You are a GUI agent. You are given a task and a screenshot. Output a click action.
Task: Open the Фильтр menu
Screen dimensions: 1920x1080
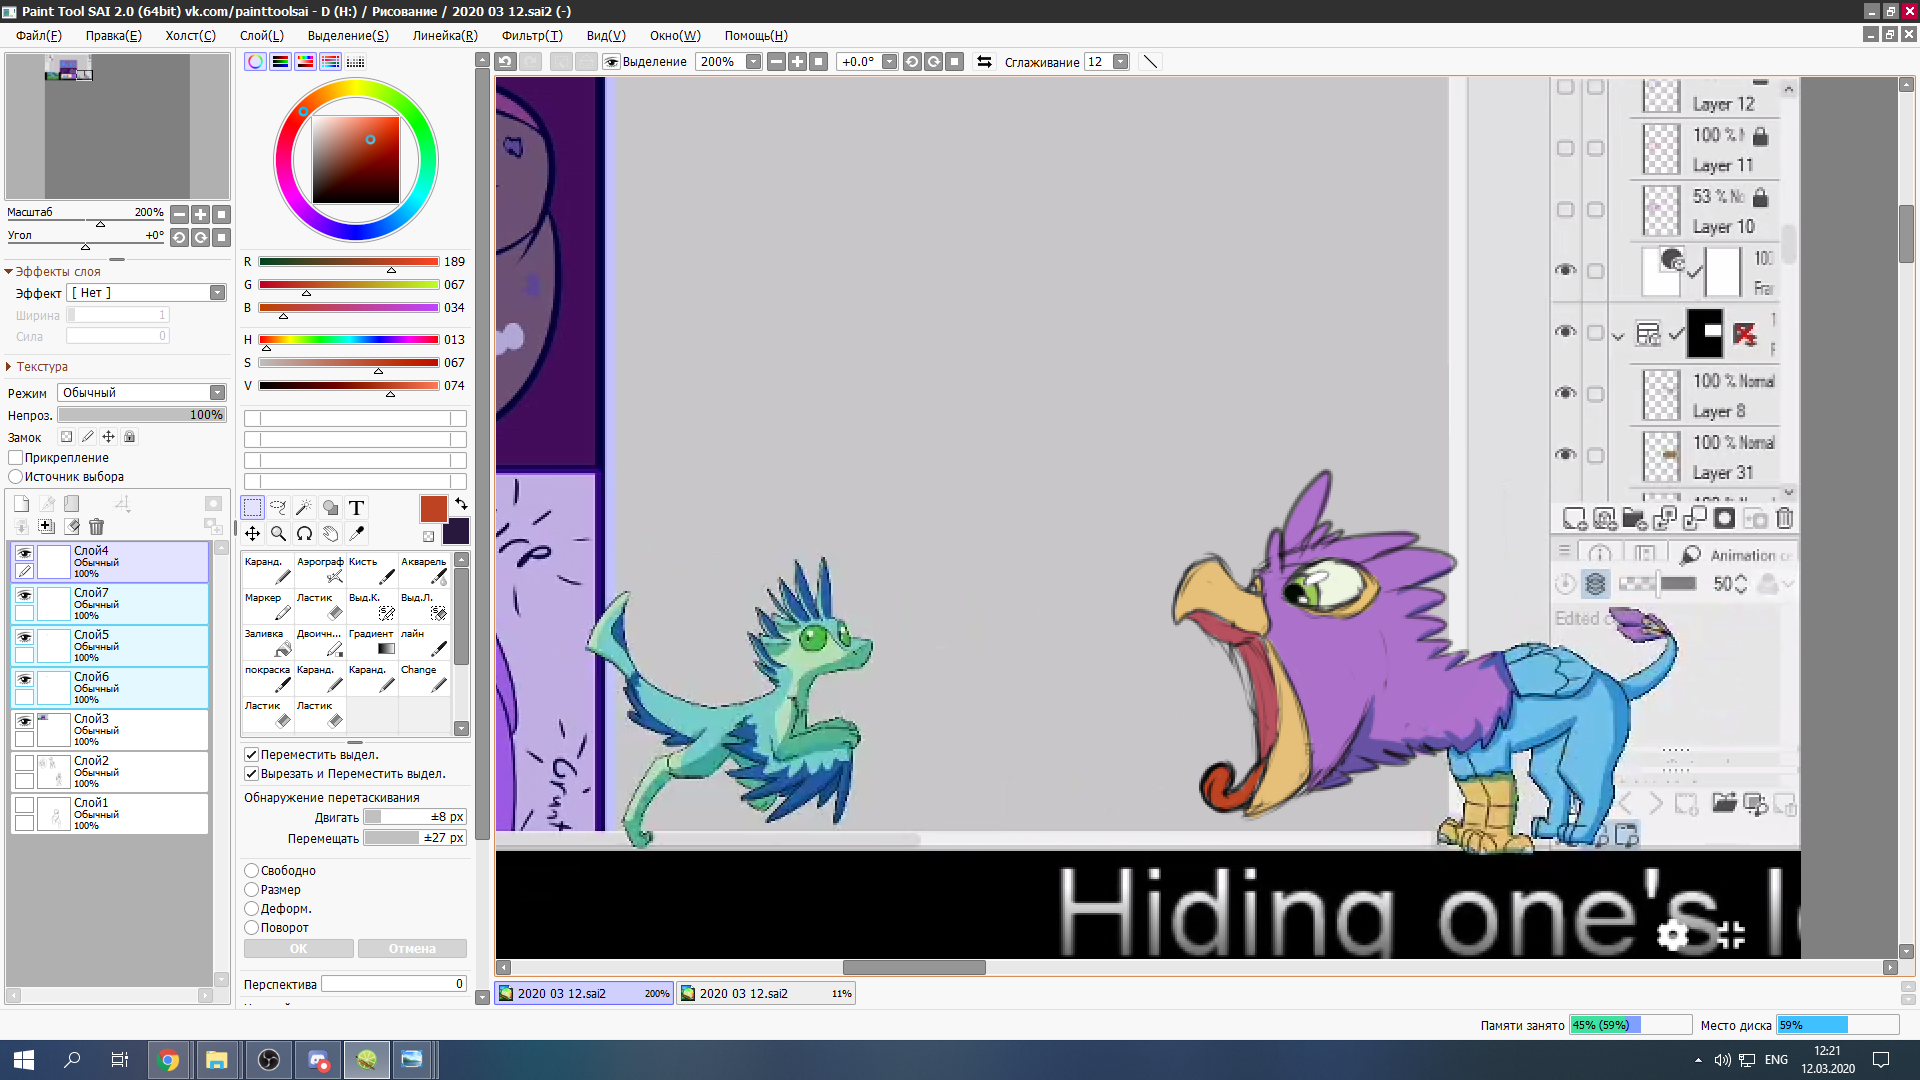tap(532, 35)
